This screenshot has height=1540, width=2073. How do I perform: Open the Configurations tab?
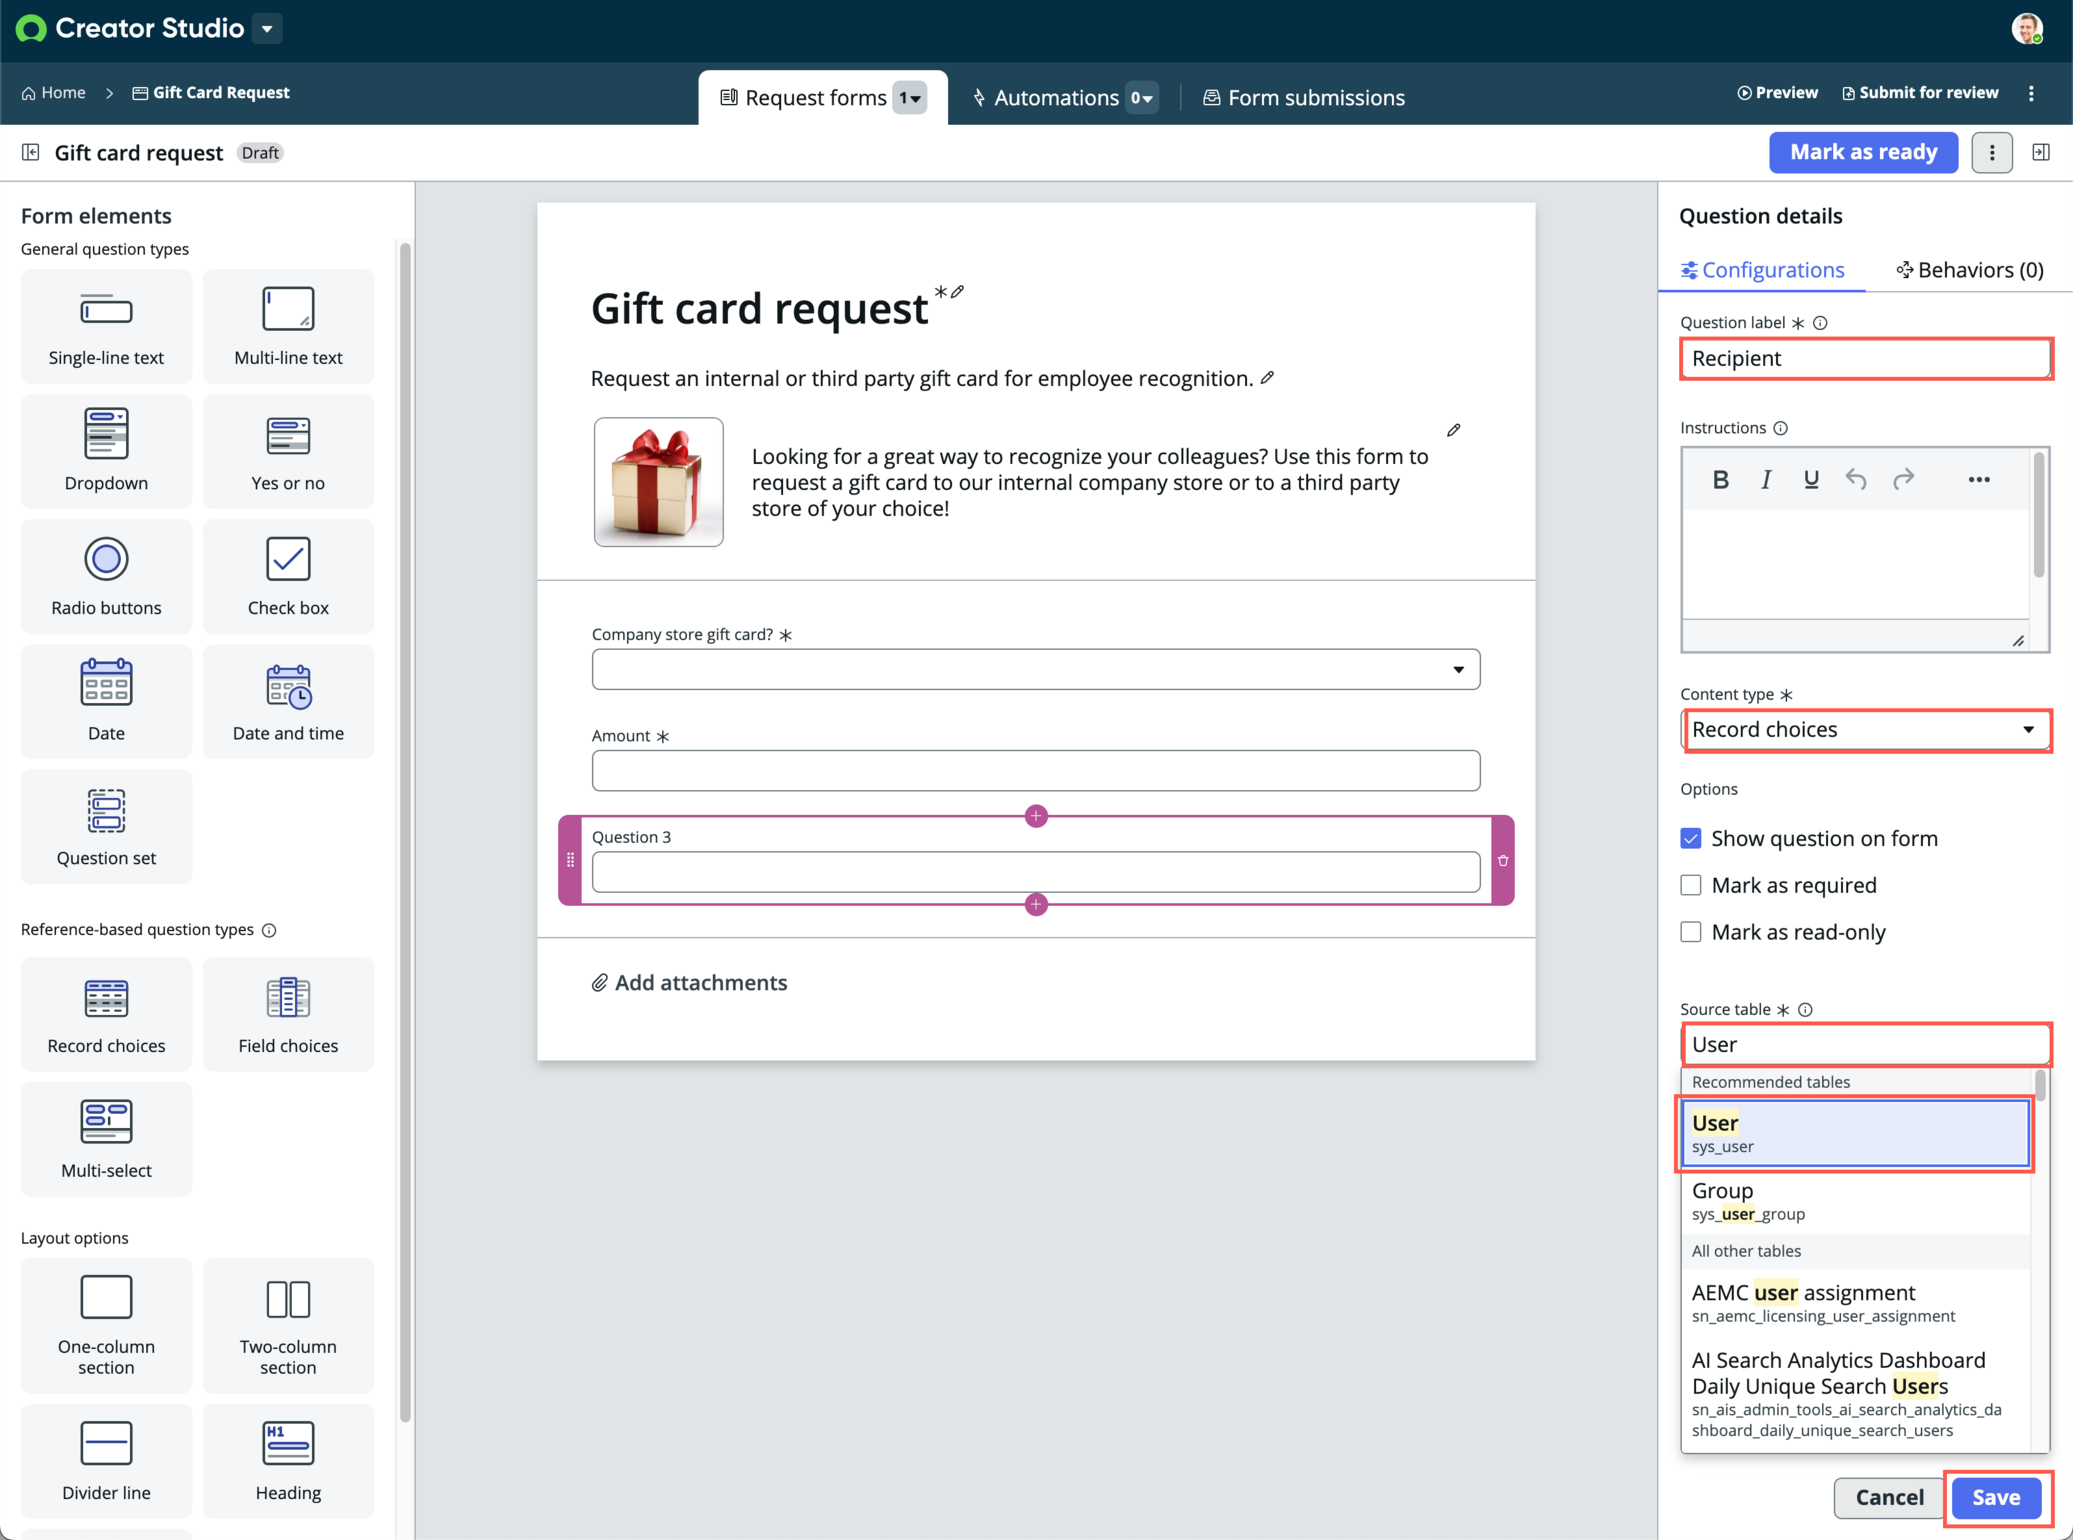click(x=1762, y=270)
